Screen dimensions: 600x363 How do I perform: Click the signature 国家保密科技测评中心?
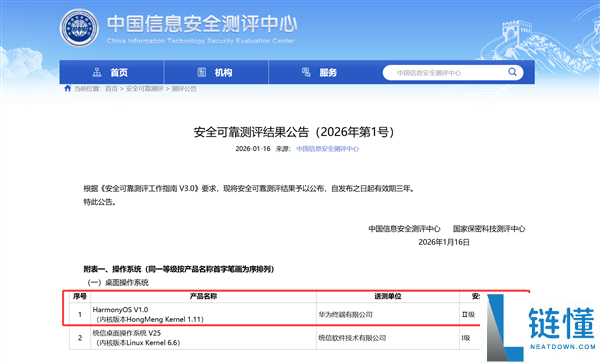click(489, 229)
